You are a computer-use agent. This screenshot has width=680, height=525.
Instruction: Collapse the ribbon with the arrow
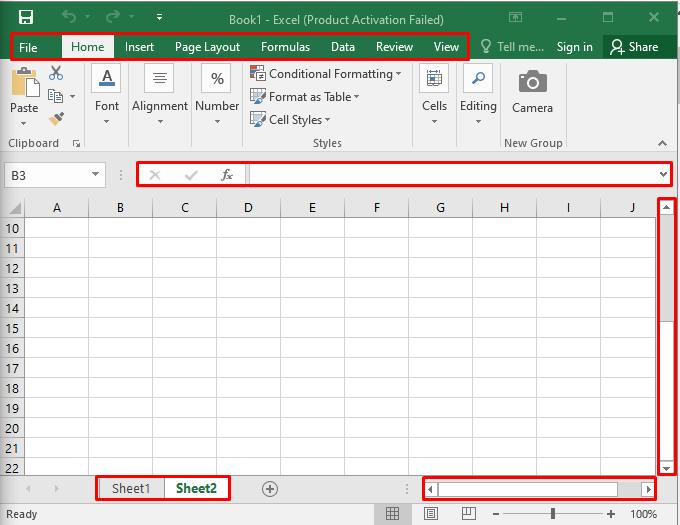662,143
